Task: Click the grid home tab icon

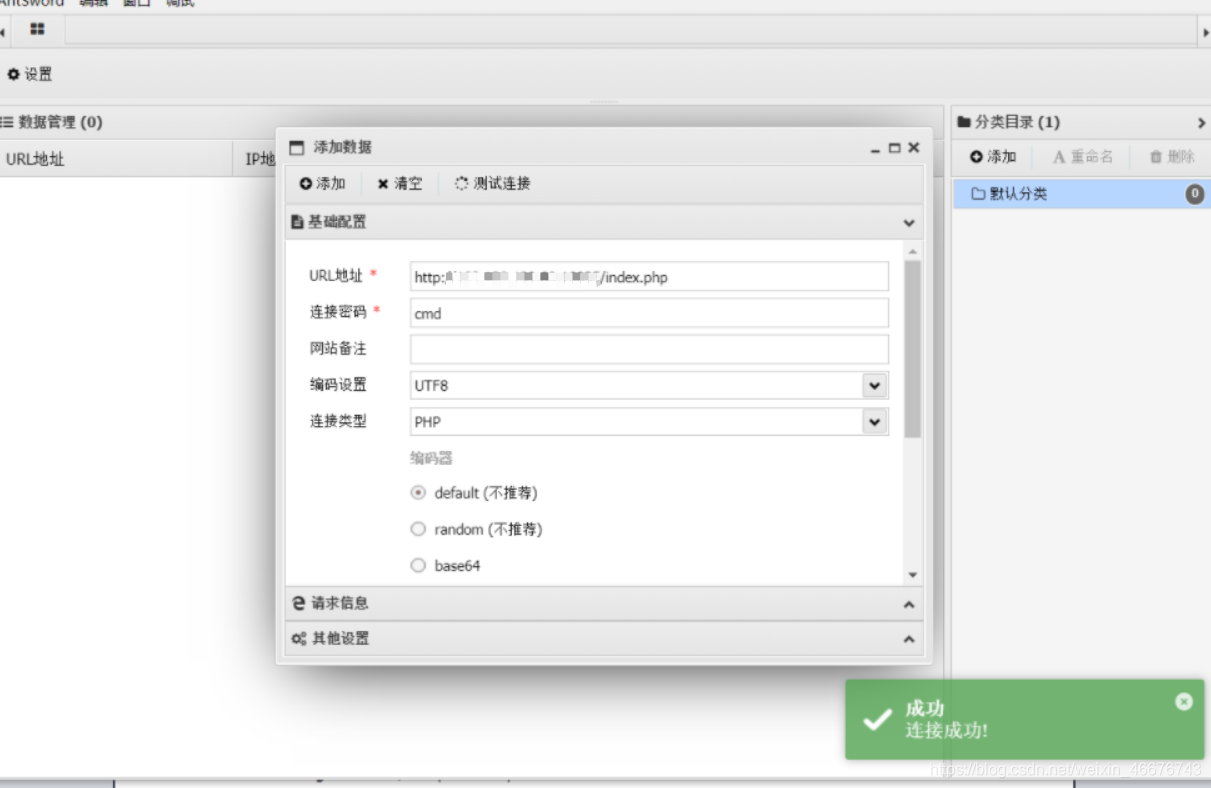Action: (x=37, y=30)
